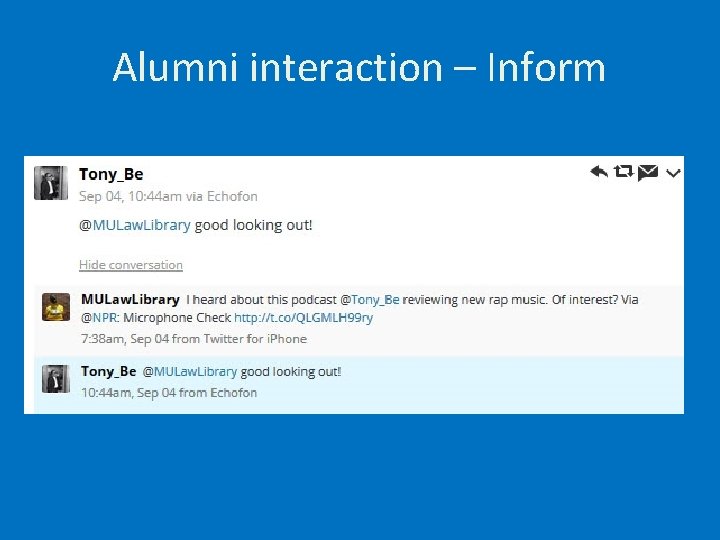Open the MULawLibrary username in the conversation
The height and width of the screenshot is (540, 720).
coord(130,299)
